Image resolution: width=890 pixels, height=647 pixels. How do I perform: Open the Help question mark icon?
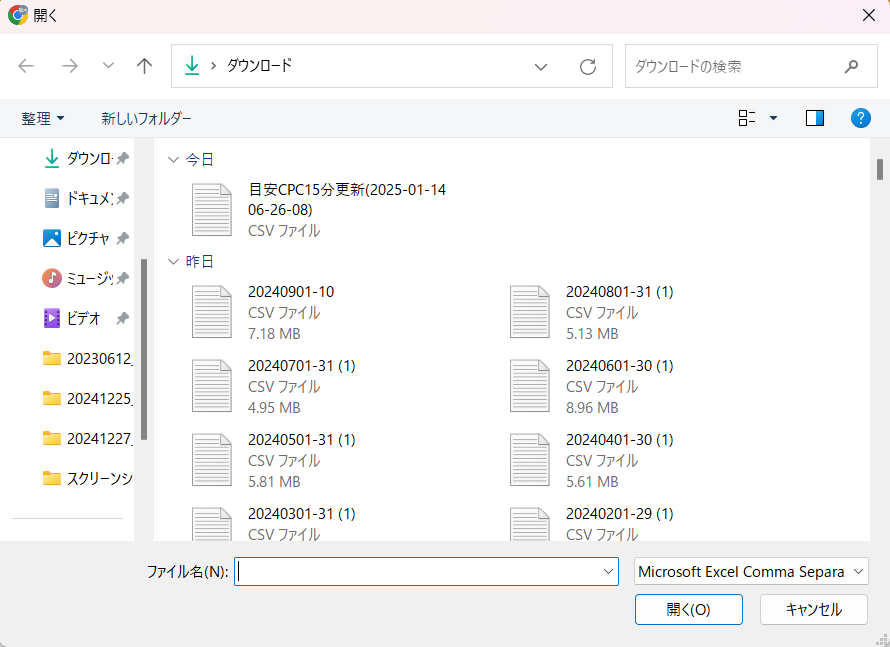click(x=860, y=118)
